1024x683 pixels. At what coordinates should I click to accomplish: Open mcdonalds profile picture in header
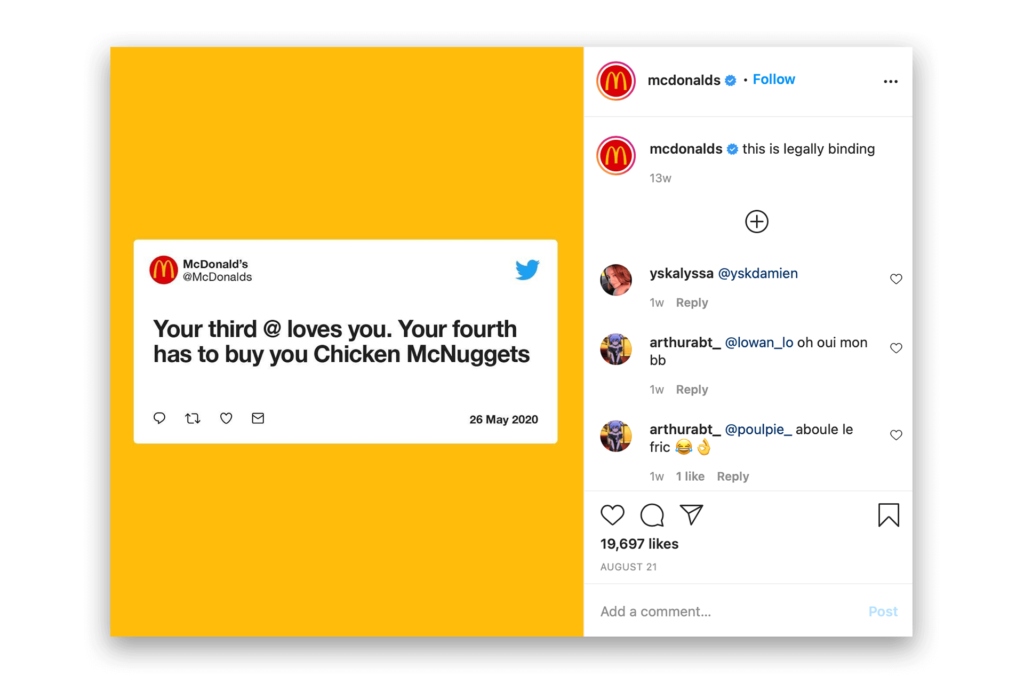[x=616, y=81]
